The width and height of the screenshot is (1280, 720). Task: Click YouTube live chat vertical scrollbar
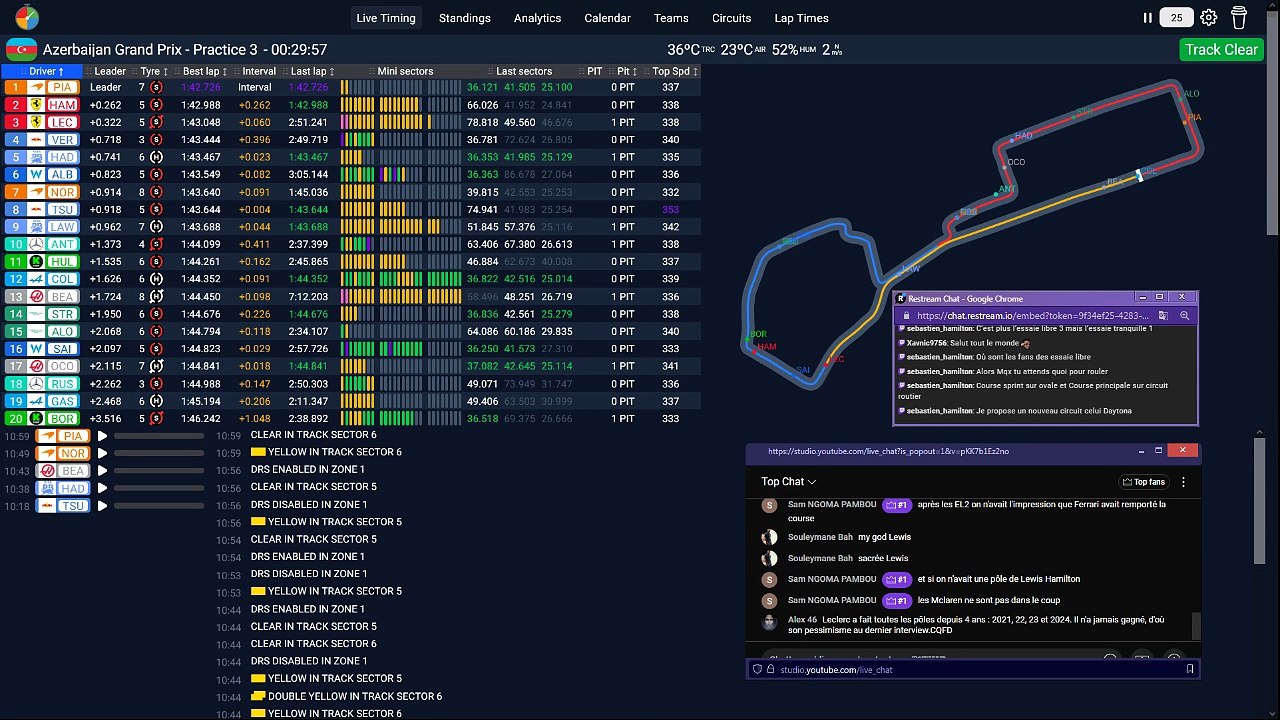1196,627
